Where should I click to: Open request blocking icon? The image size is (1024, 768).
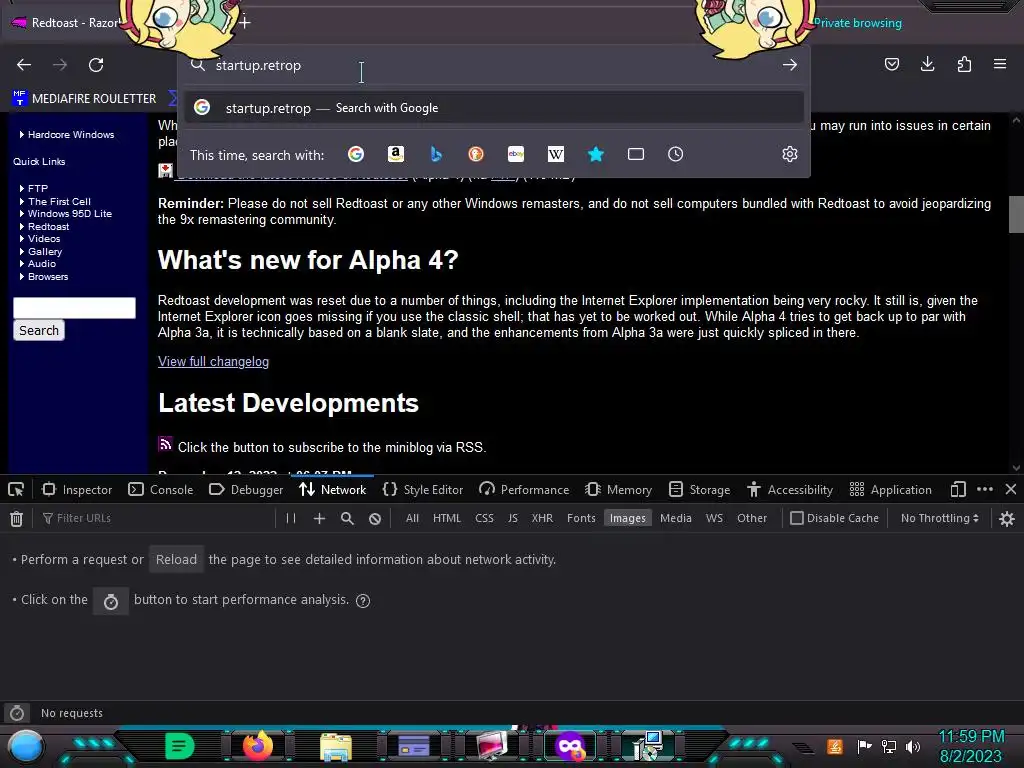click(x=375, y=519)
